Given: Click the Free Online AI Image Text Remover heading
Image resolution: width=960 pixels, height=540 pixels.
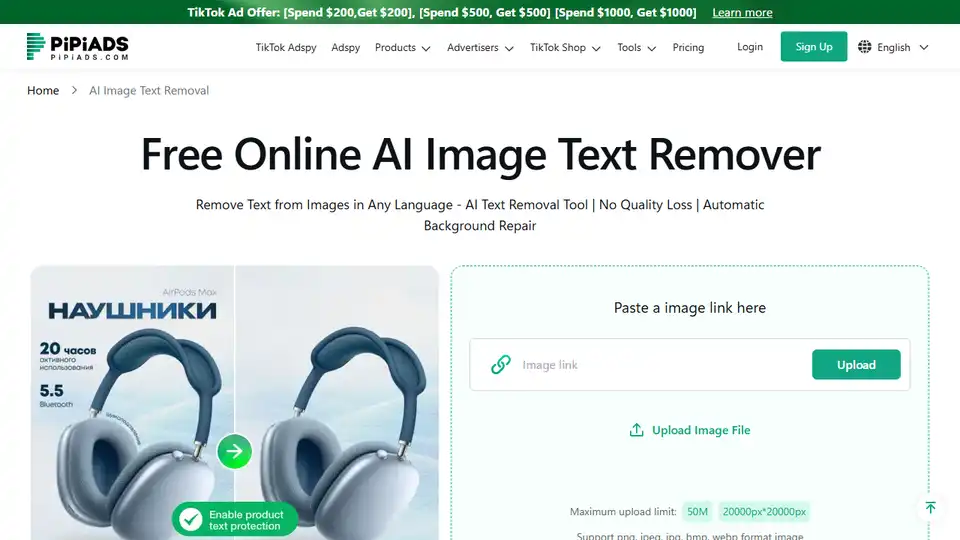Looking at the screenshot, I should click(481, 154).
